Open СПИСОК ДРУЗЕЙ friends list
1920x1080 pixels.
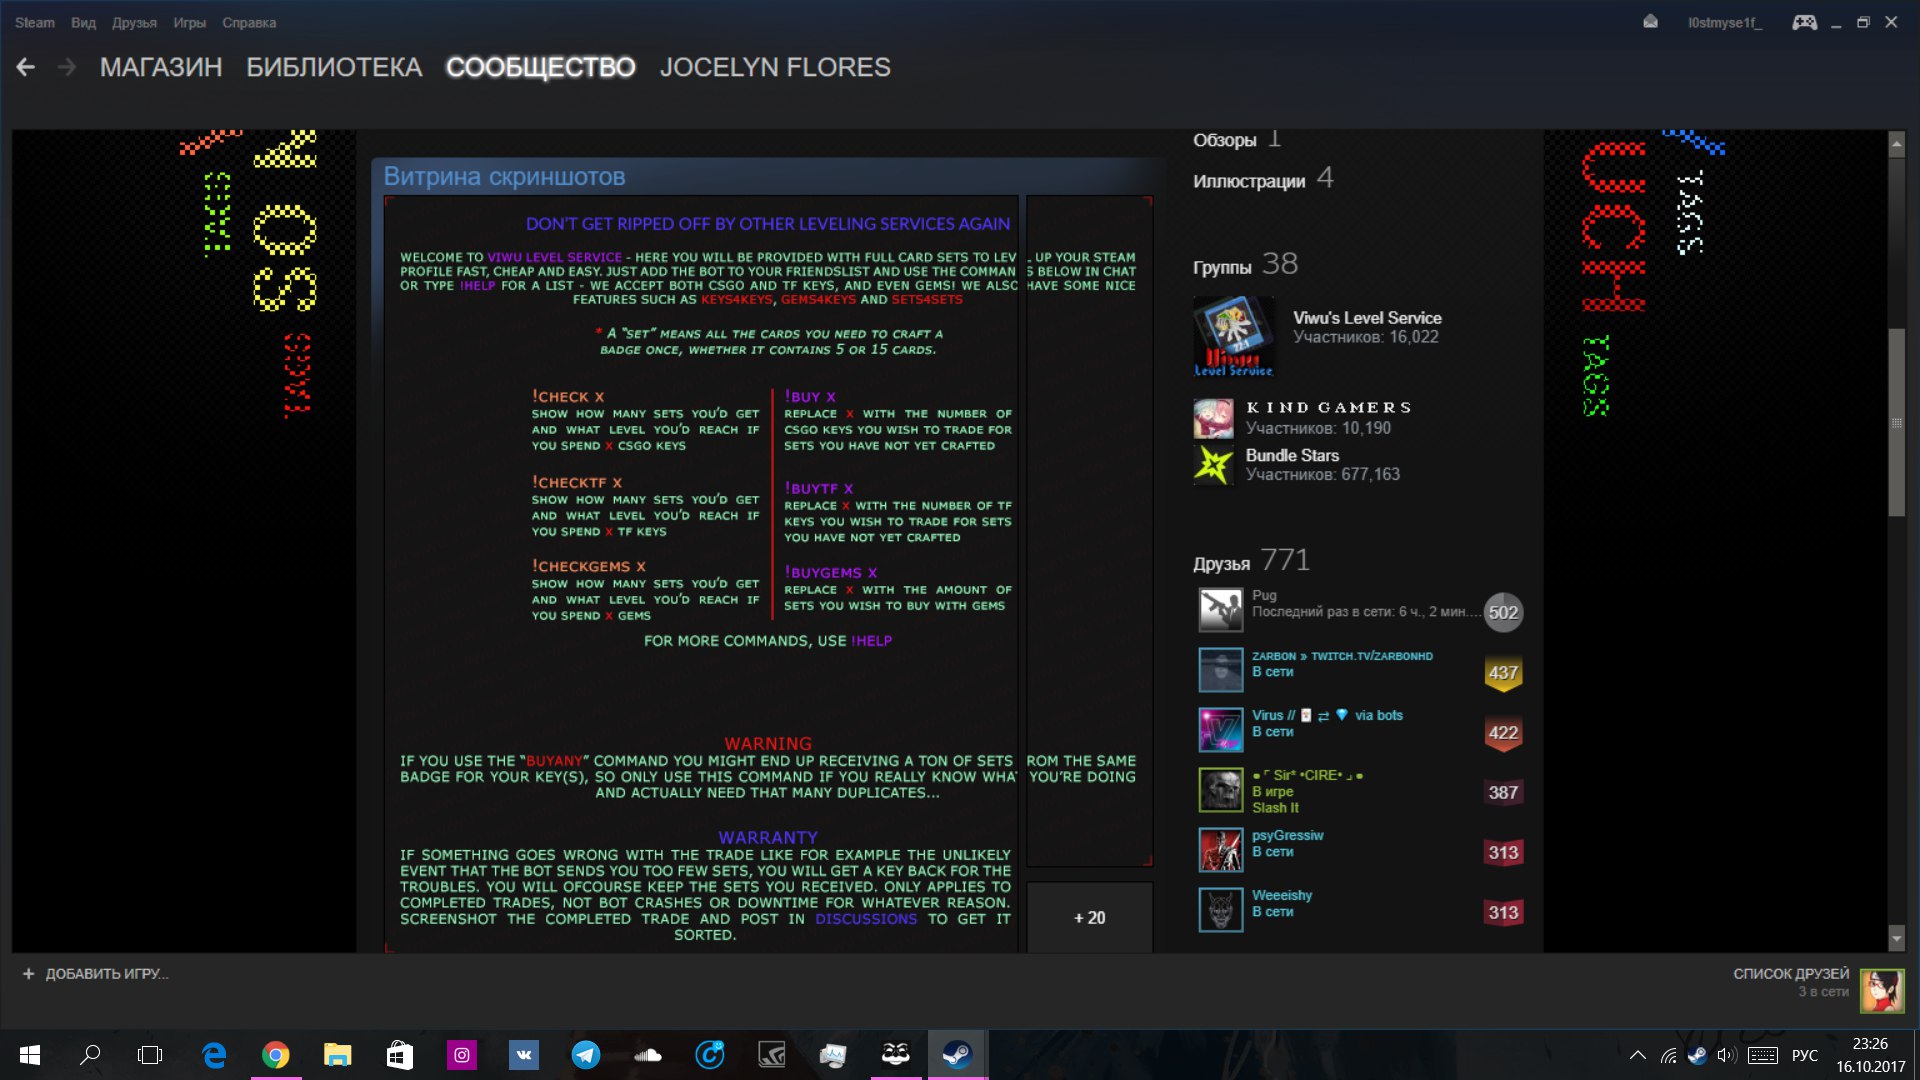pyautogui.click(x=1791, y=973)
